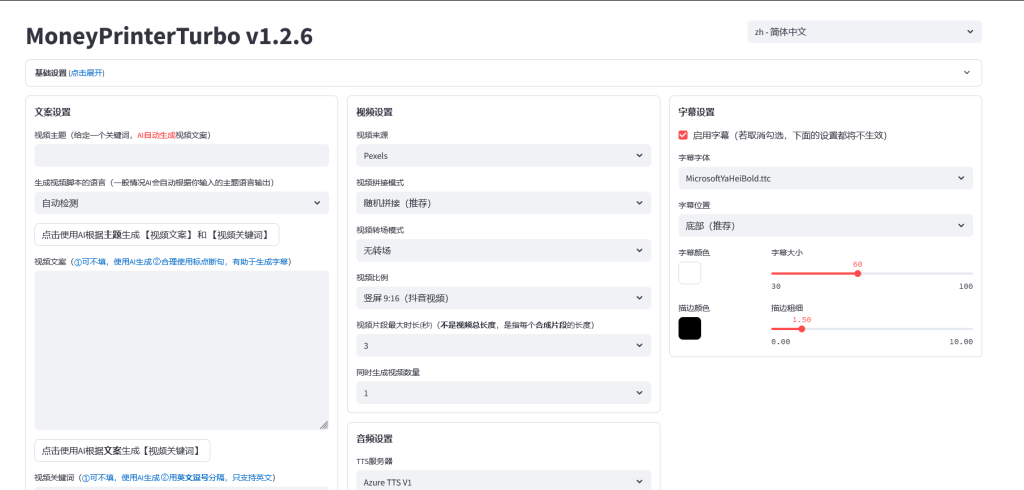
Task: Open the 视频转场模式 dropdown
Action: pyautogui.click(x=503, y=250)
